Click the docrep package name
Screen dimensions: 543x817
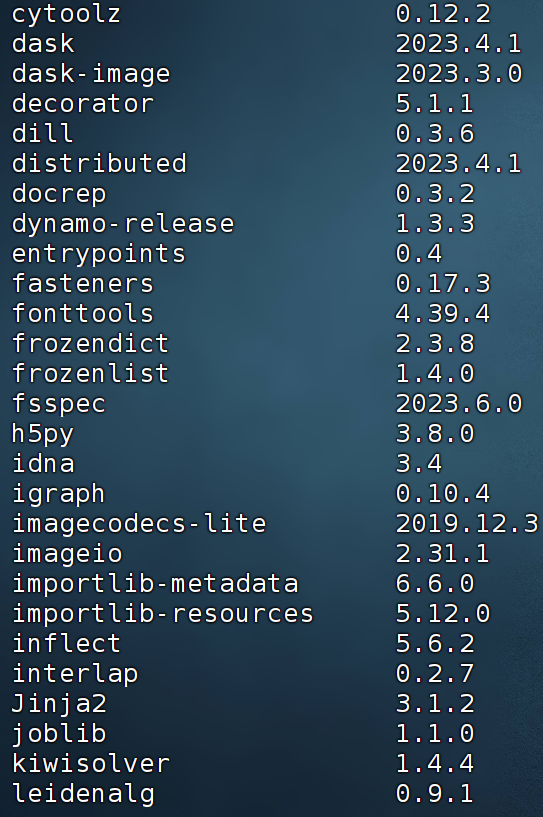(59, 194)
